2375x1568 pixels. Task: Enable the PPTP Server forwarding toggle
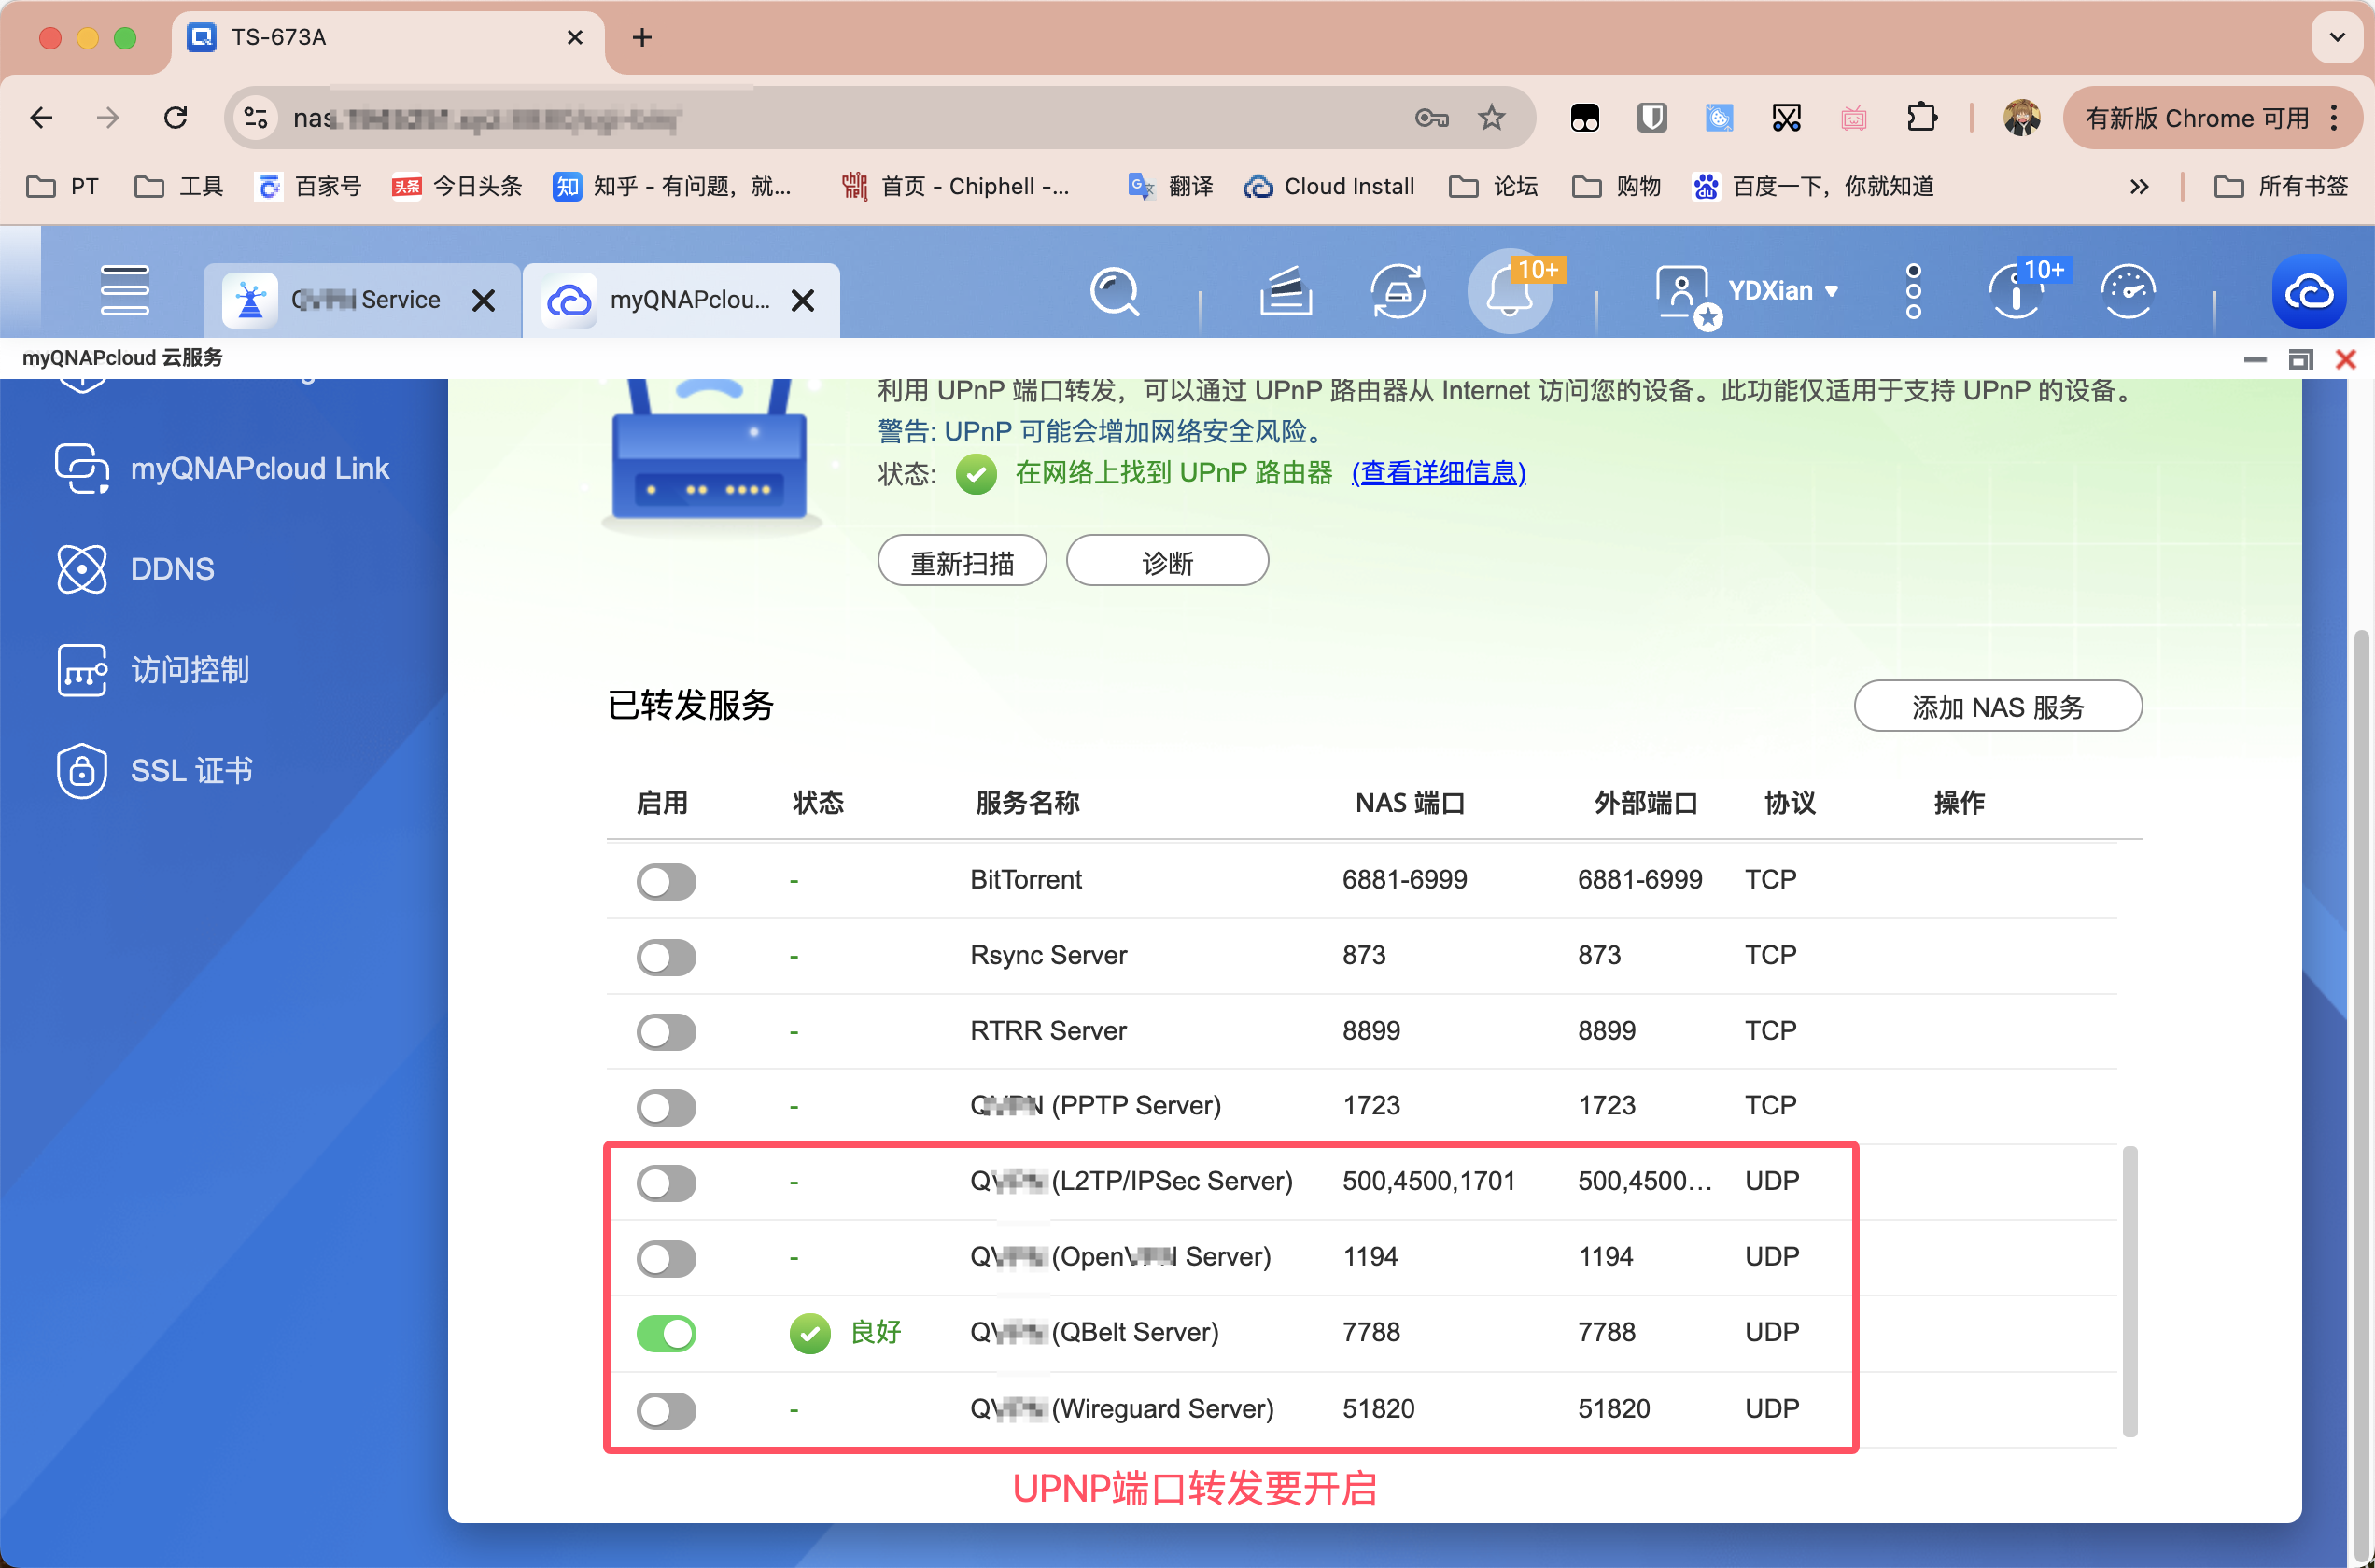coord(667,1107)
